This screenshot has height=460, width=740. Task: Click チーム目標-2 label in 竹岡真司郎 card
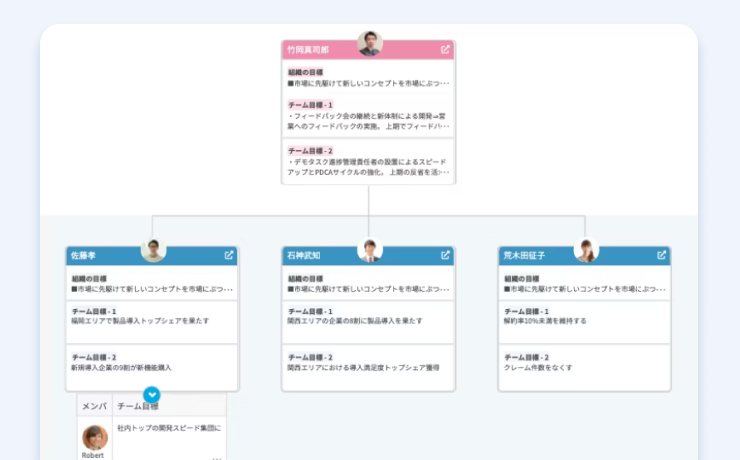coord(310,151)
